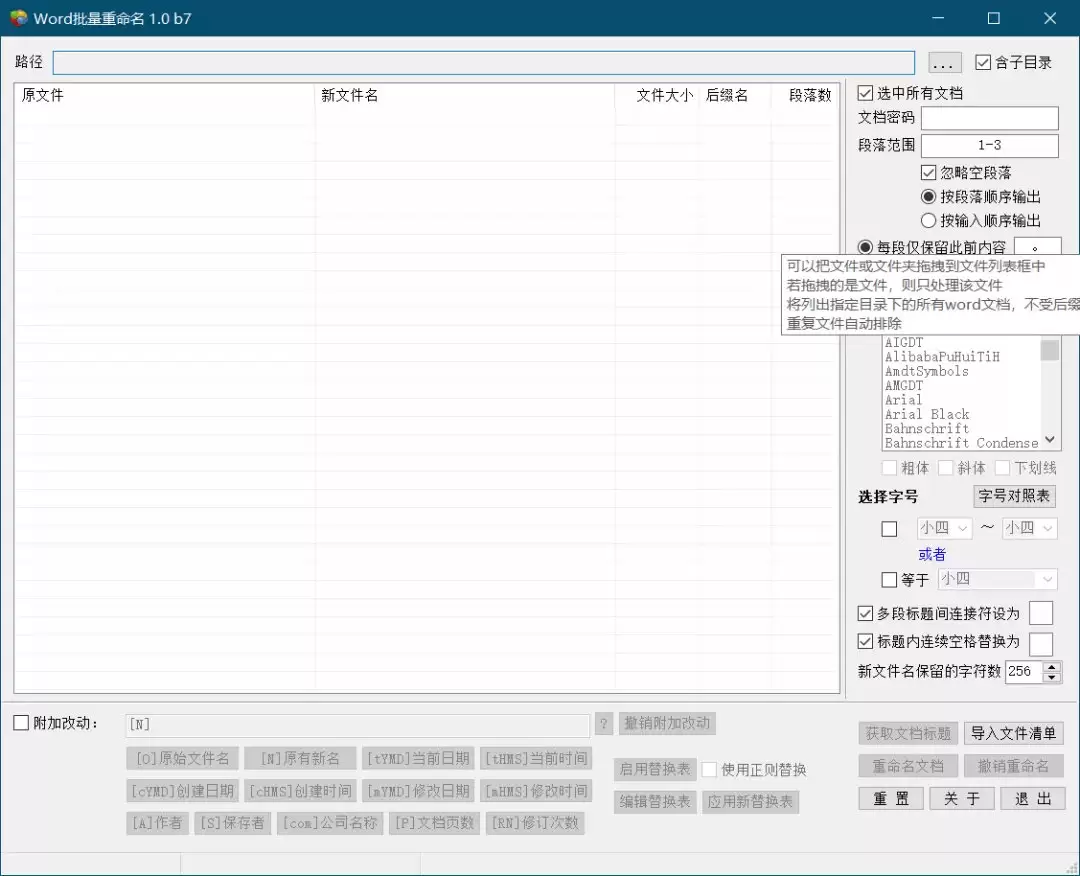Screen dimensions: 1080x876
Task: Click the 启用替换表 button
Action: tap(655, 769)
